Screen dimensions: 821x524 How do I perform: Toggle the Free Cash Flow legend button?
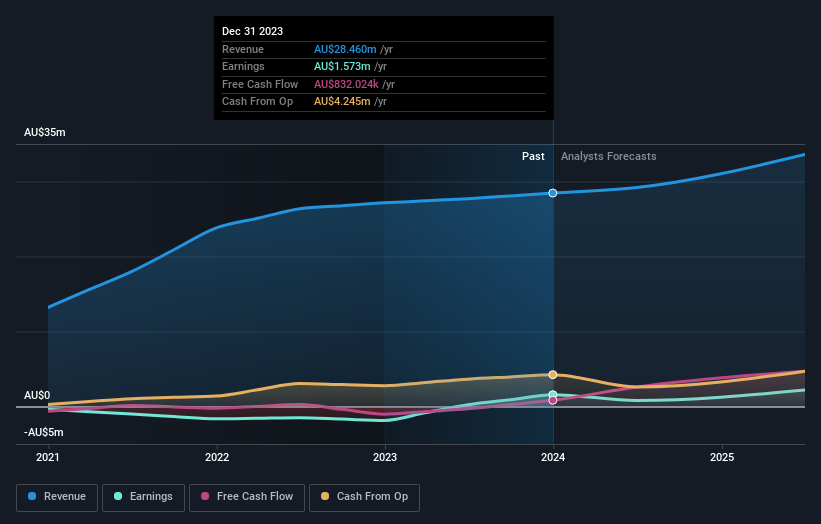point(247,497)
